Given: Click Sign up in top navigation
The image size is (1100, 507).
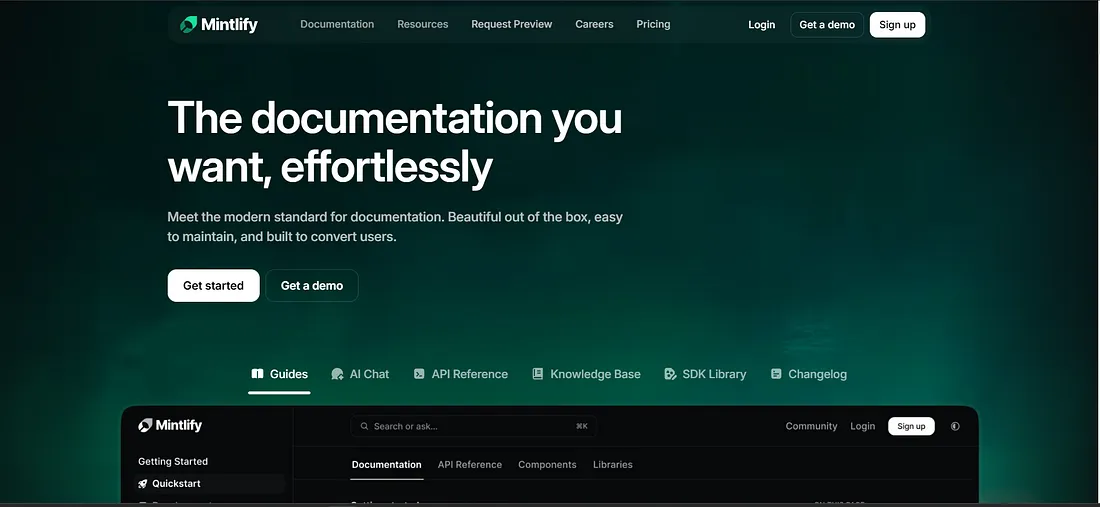Looking at the screenshot, I should [897, 25].
